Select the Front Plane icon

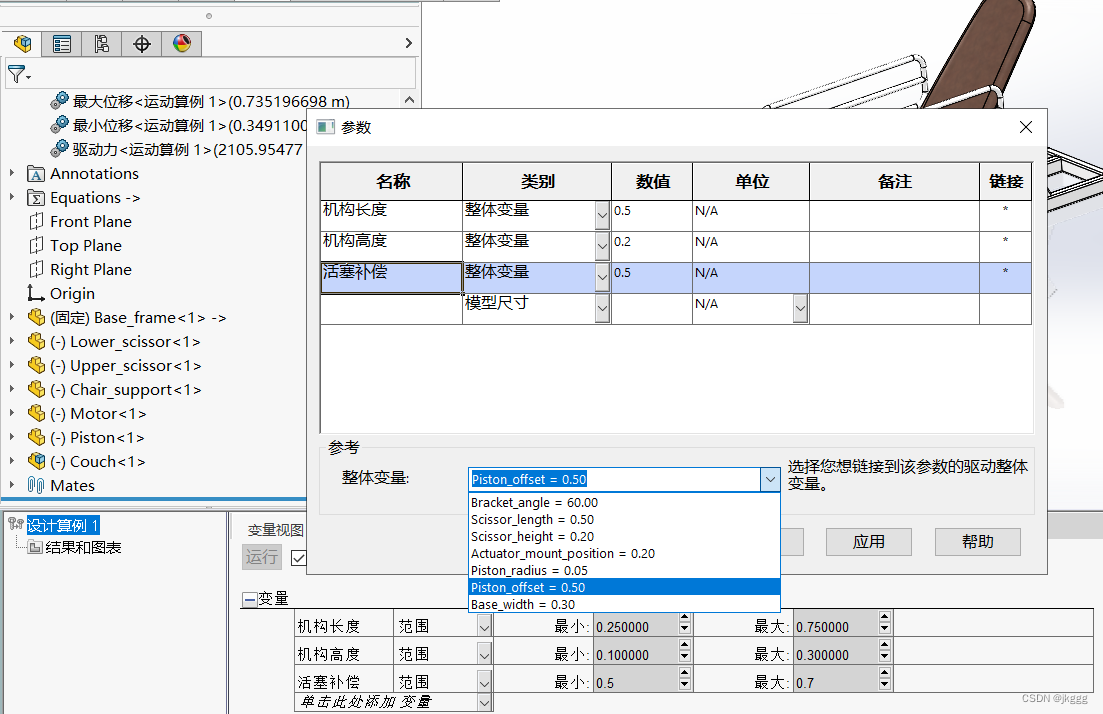pyautogui.click(x=36, y=222)
